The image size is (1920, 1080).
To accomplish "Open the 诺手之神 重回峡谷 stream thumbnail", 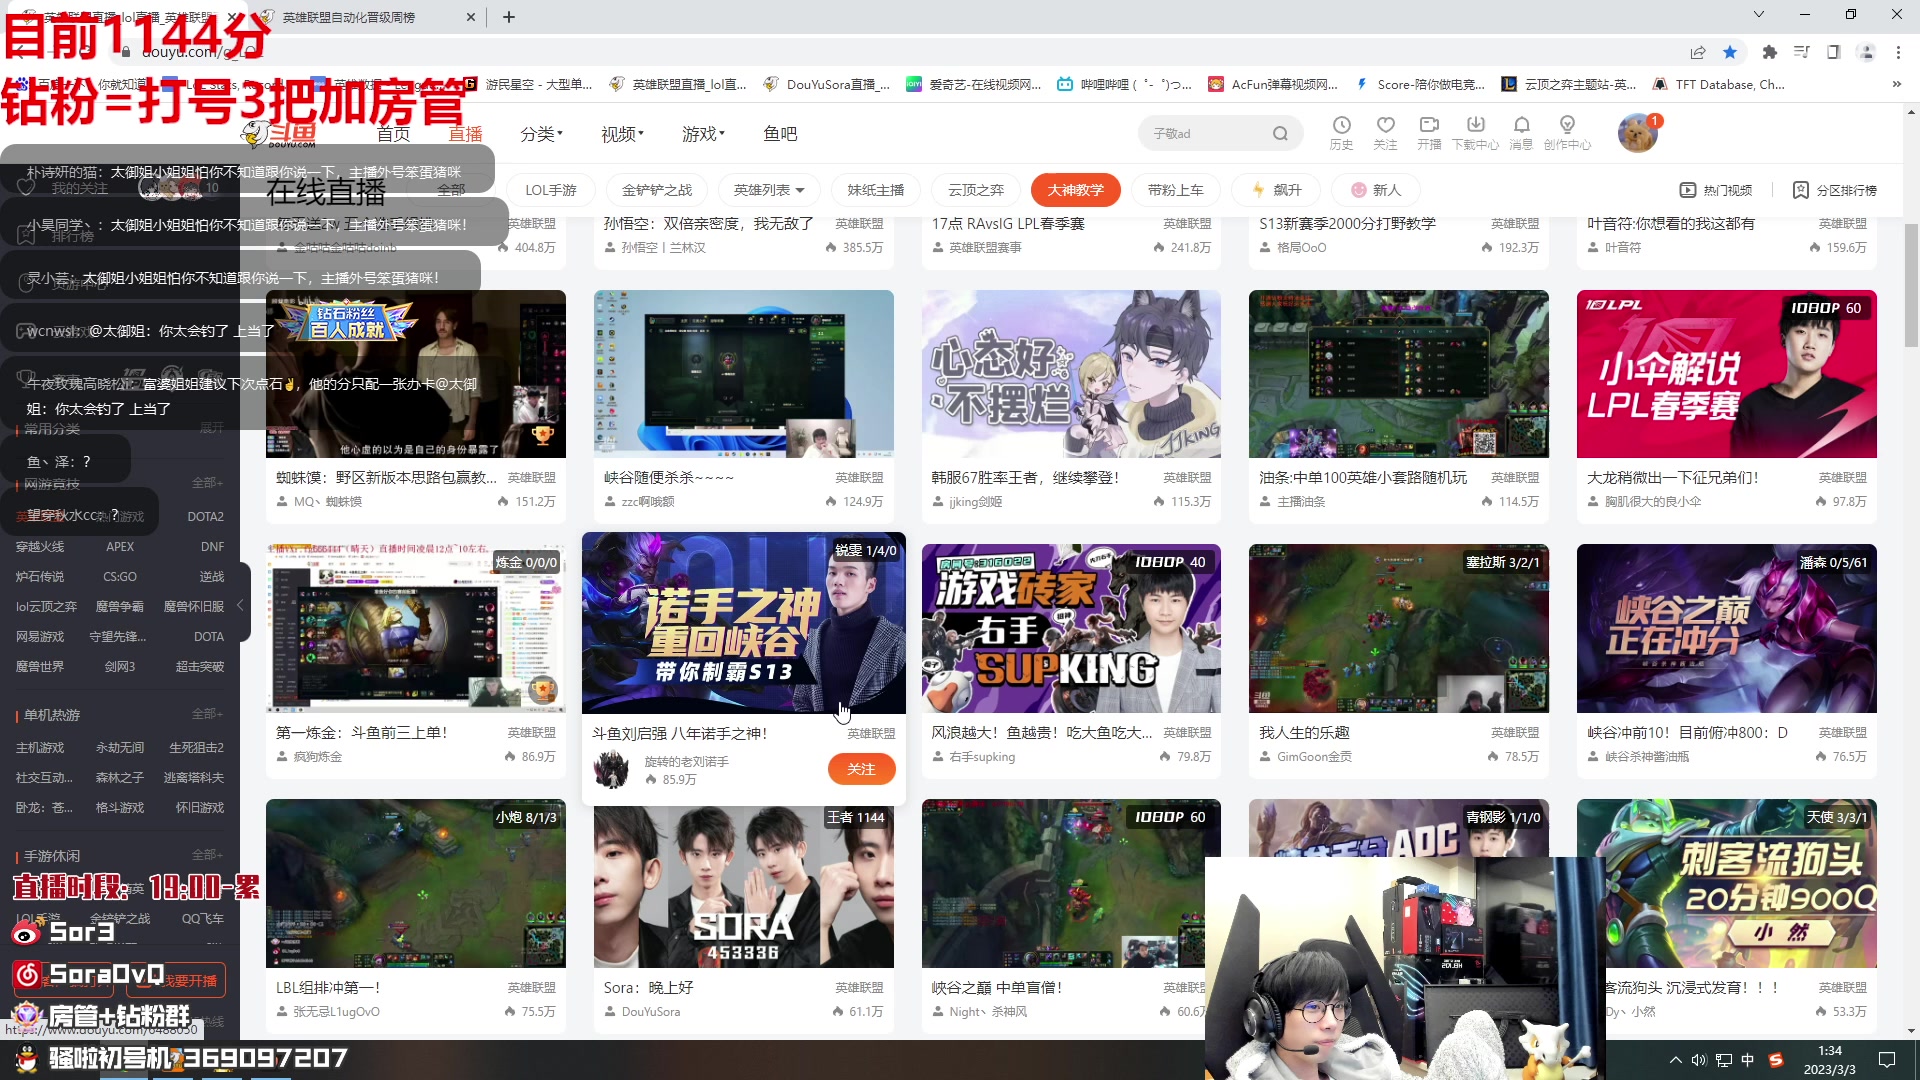I will (x=743, y=622).
